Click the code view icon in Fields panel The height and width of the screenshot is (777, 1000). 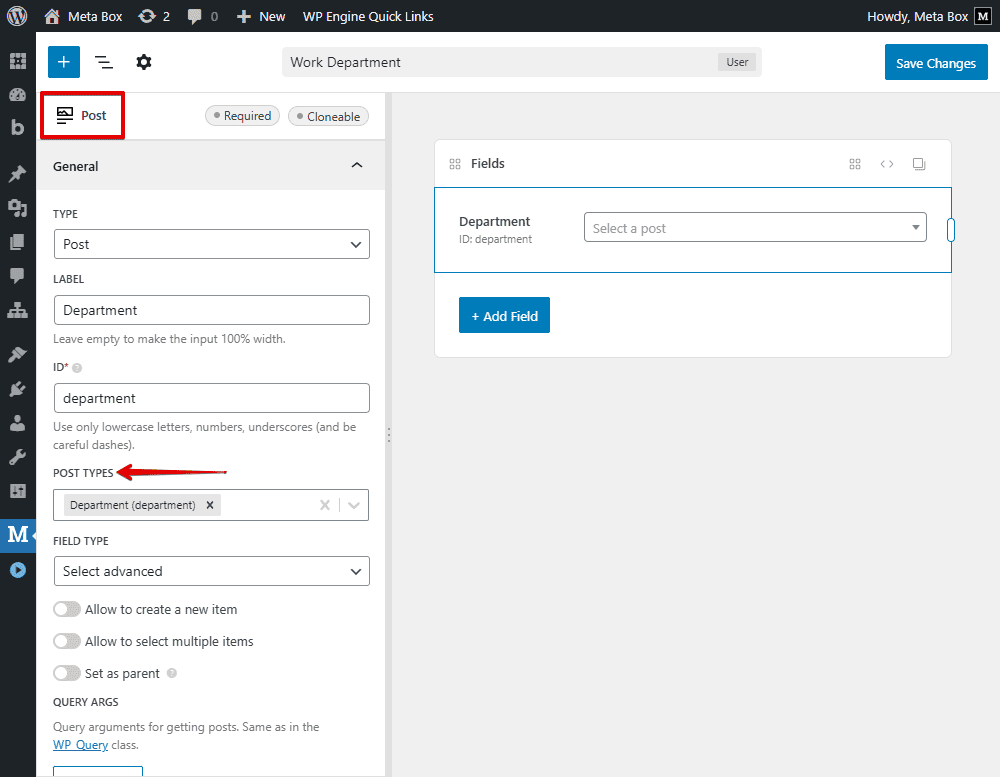(887, 164)
